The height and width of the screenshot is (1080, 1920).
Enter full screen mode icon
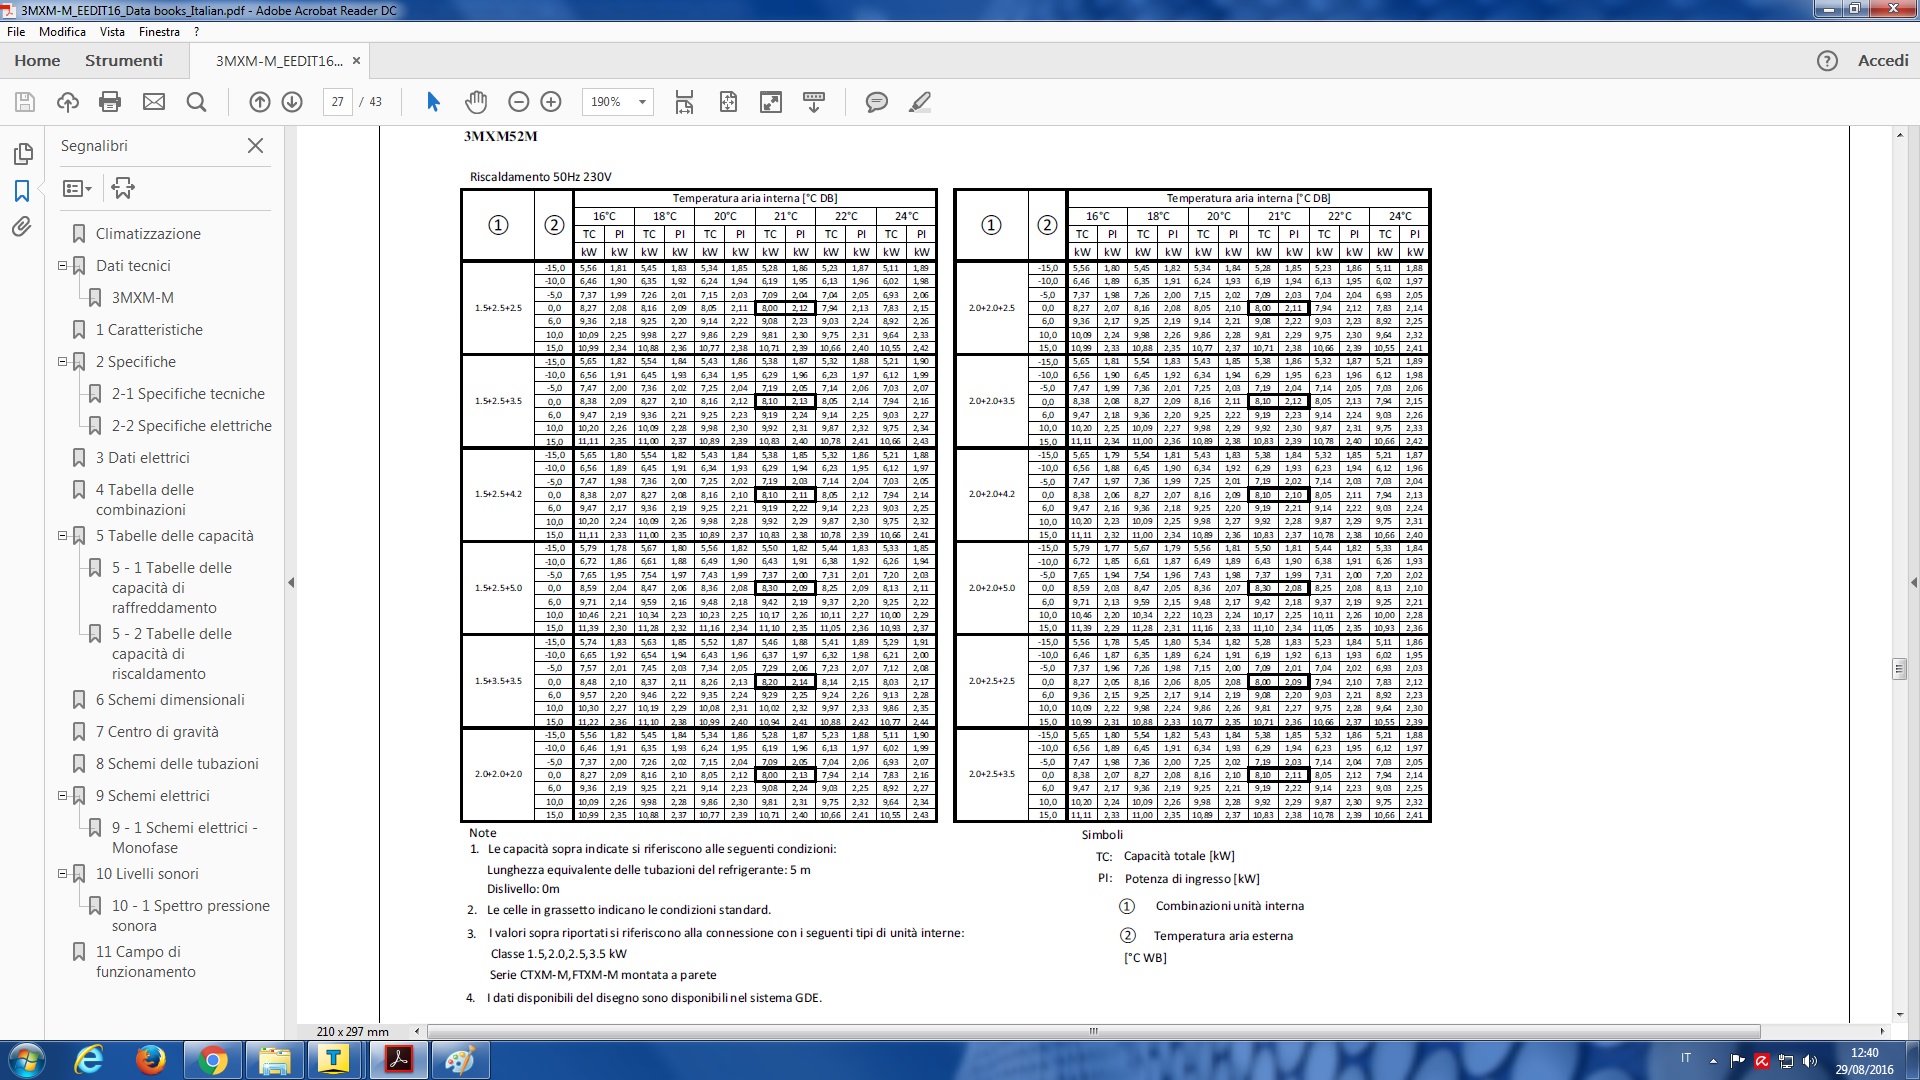pyautogui.click(x=771, y=102)
